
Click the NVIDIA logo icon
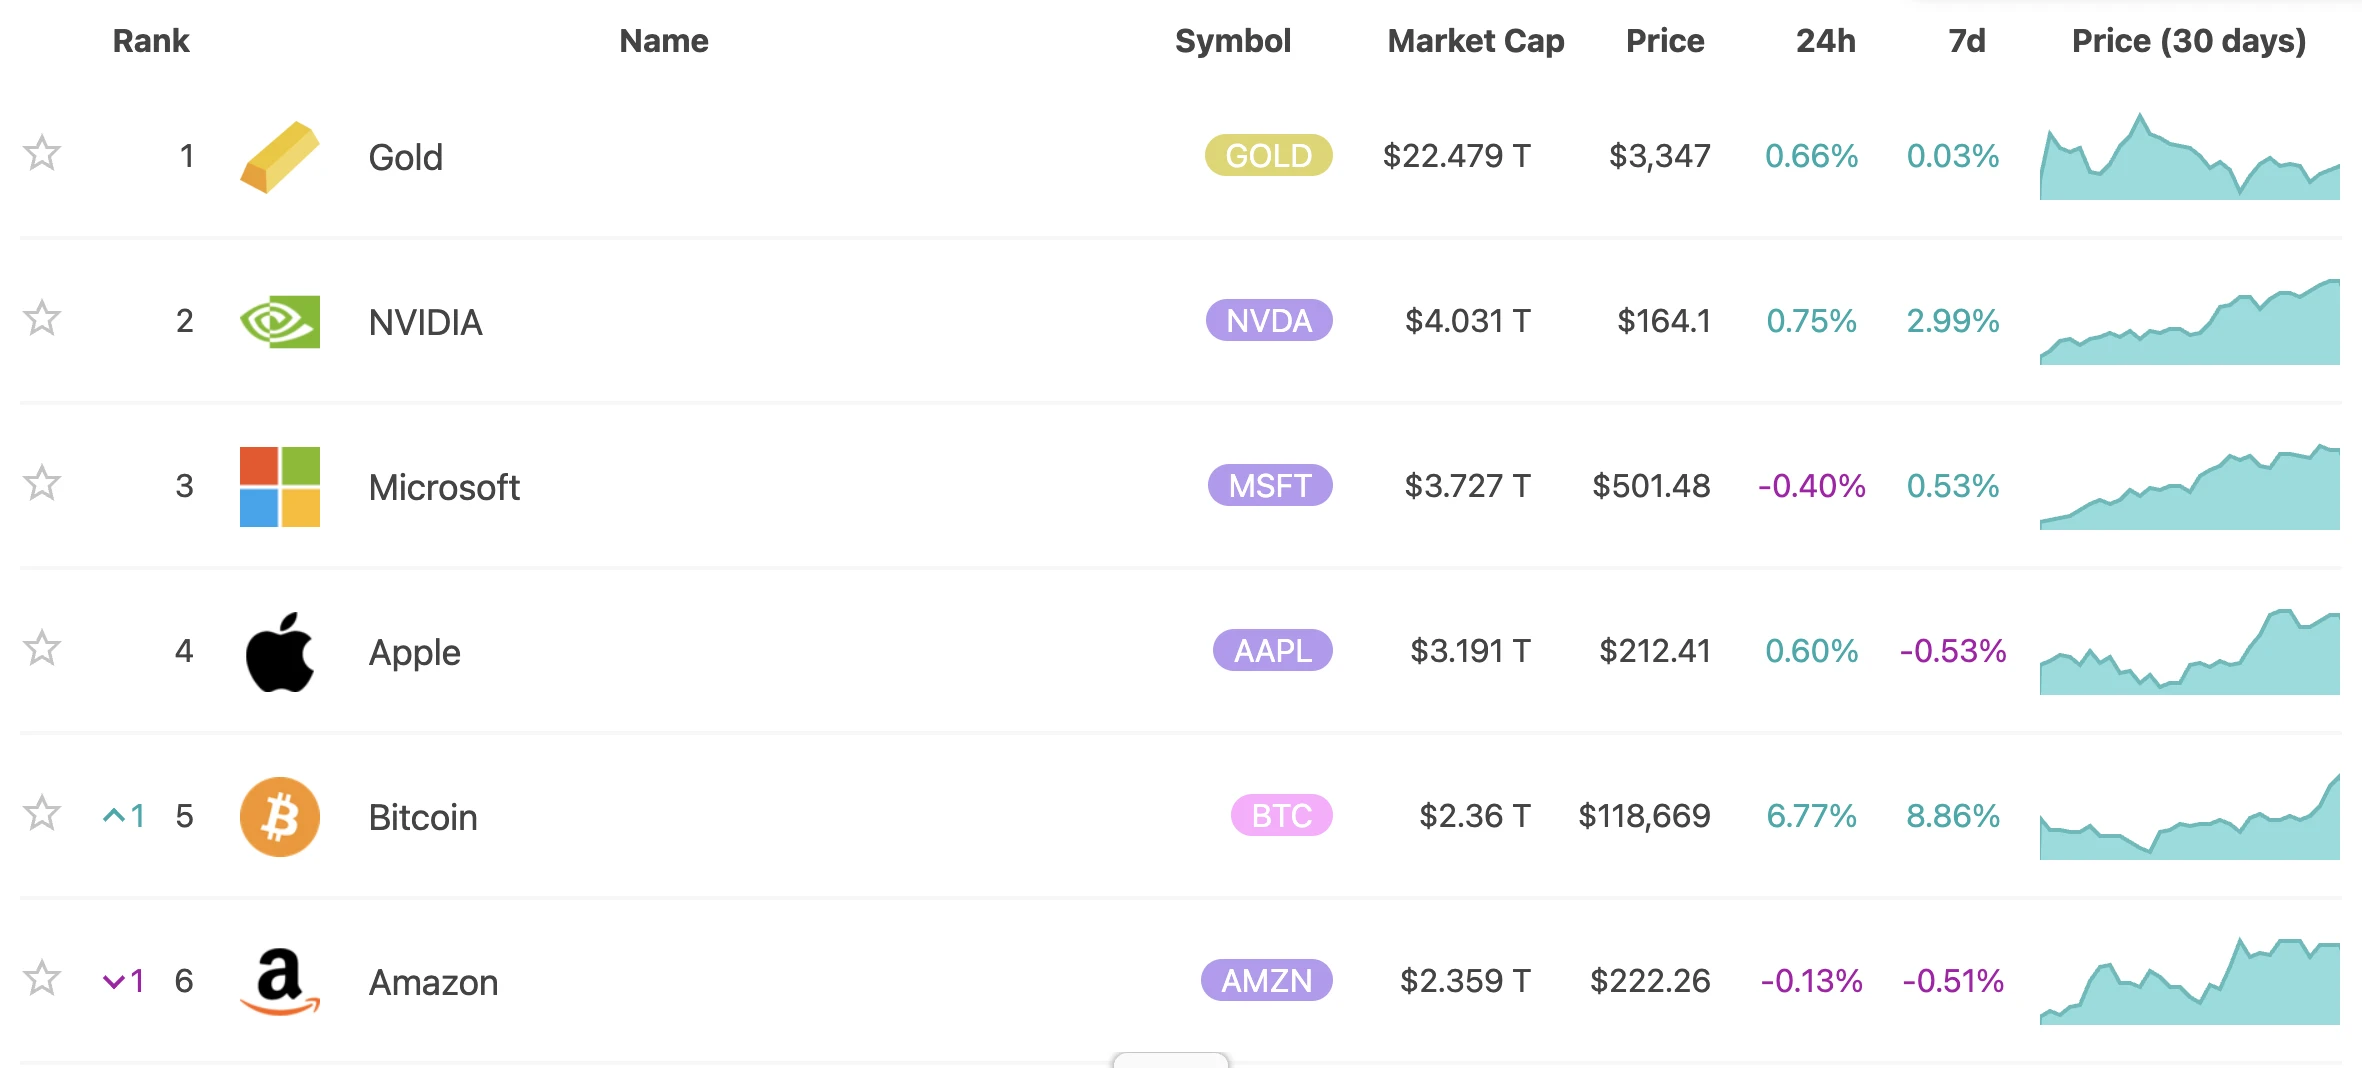click(279, 322)
